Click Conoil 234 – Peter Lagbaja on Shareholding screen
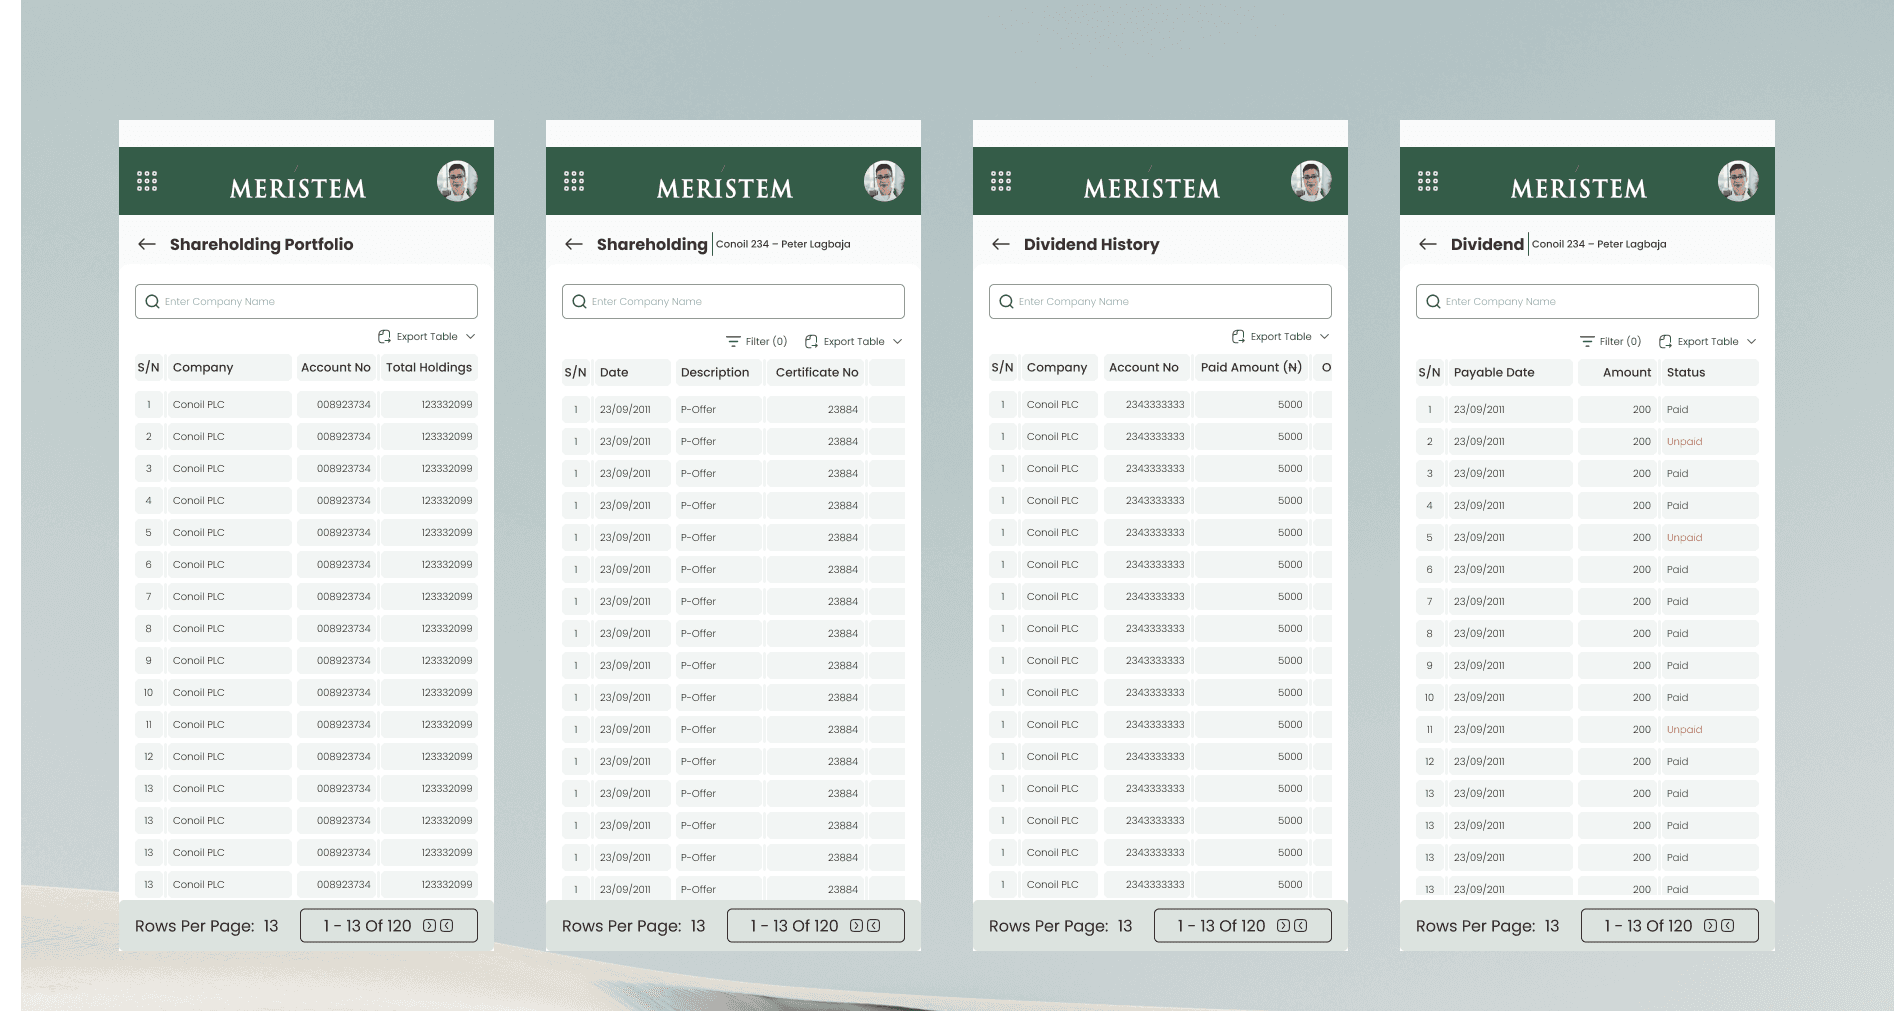The image size is (1894, 1011). 783,244
